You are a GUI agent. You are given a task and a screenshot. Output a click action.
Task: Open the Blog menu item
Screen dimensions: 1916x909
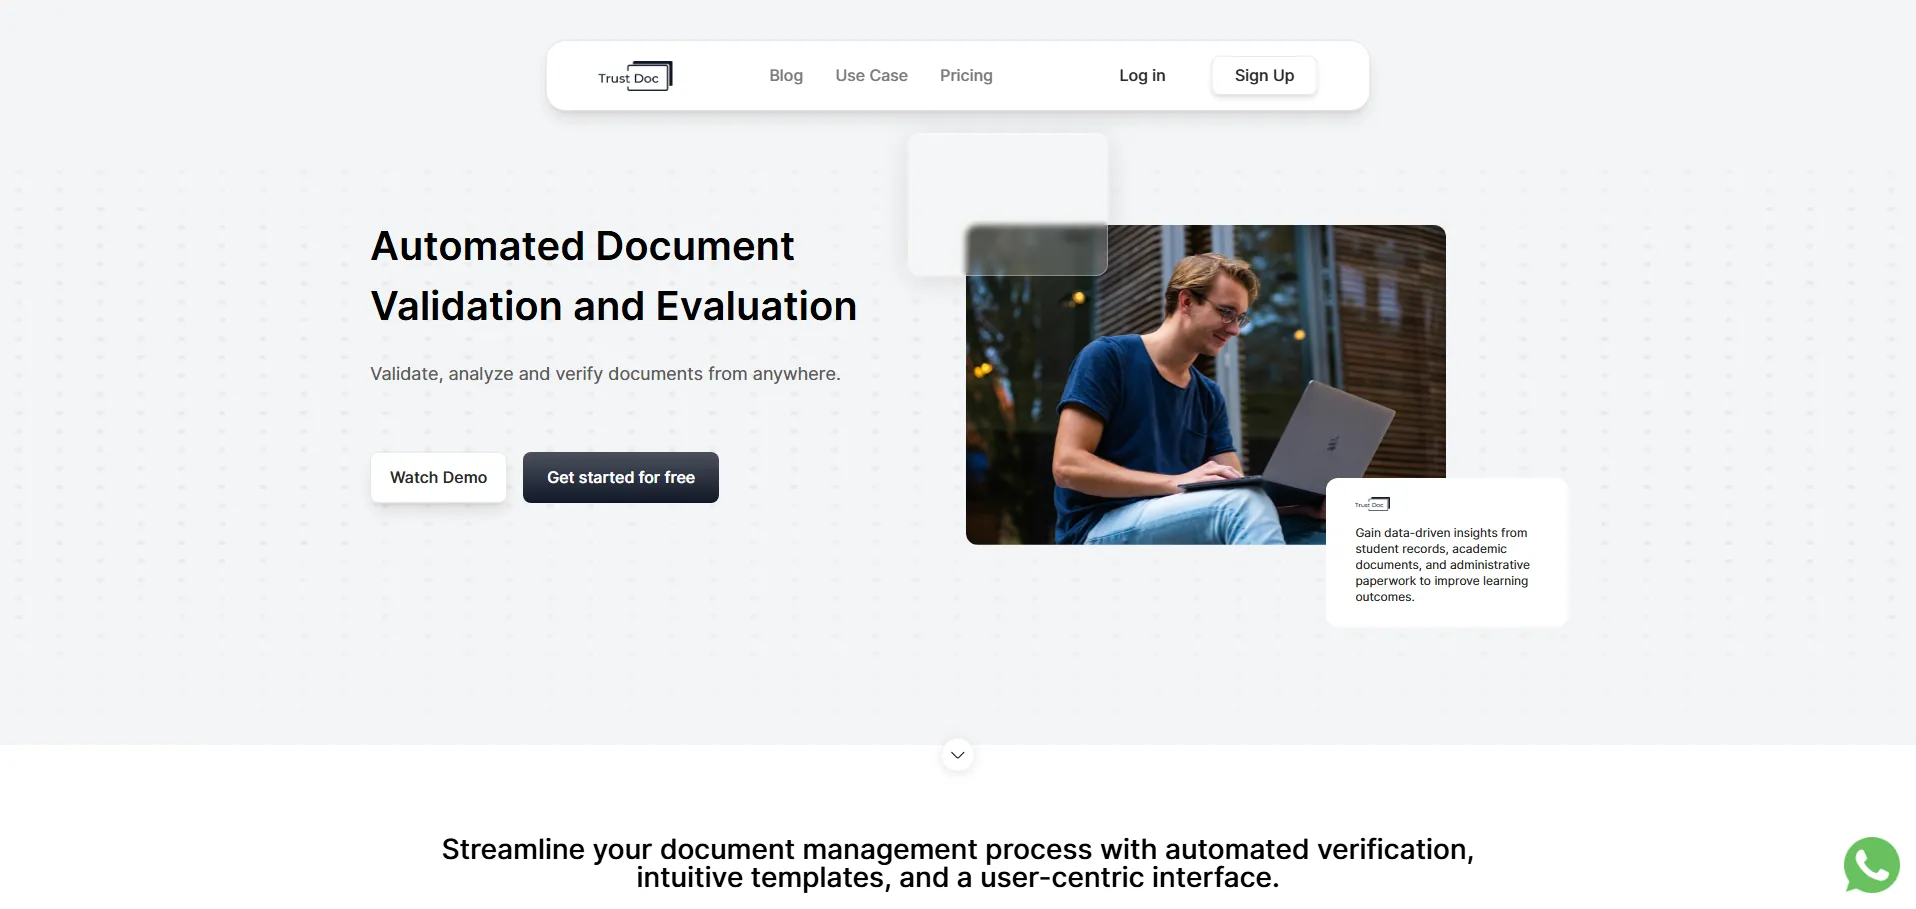click(785, 76)
